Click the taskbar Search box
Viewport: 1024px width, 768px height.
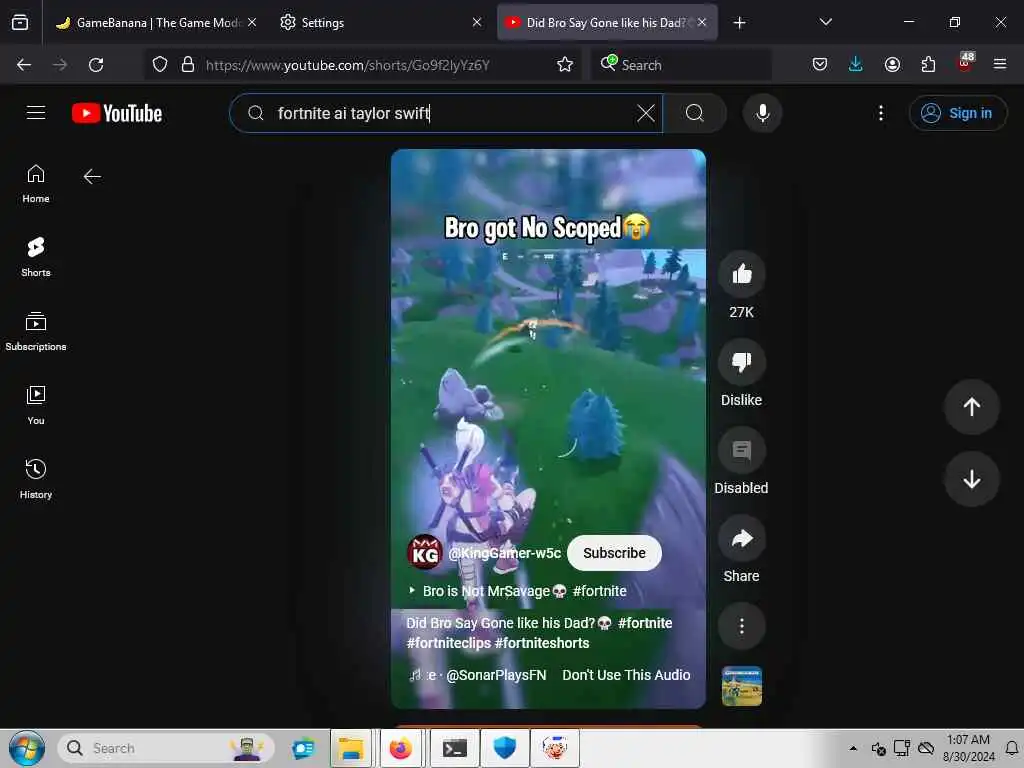pos(167,748)
